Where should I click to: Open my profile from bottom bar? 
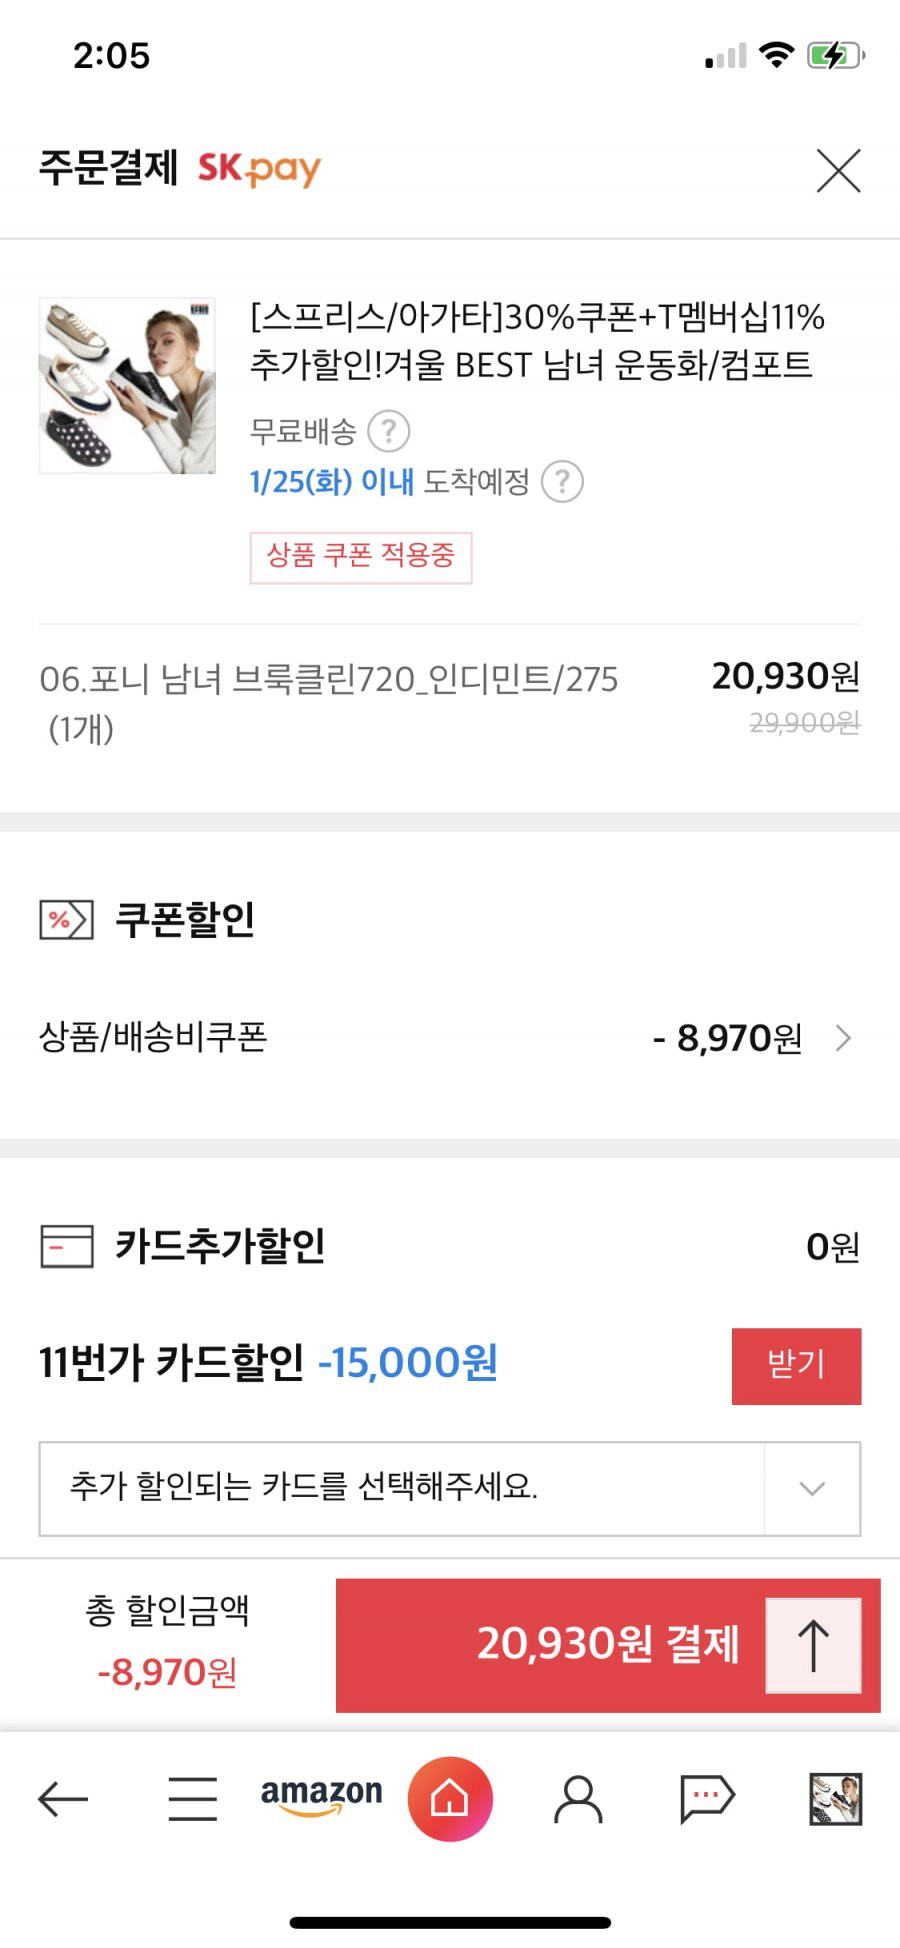point(578,1799)
